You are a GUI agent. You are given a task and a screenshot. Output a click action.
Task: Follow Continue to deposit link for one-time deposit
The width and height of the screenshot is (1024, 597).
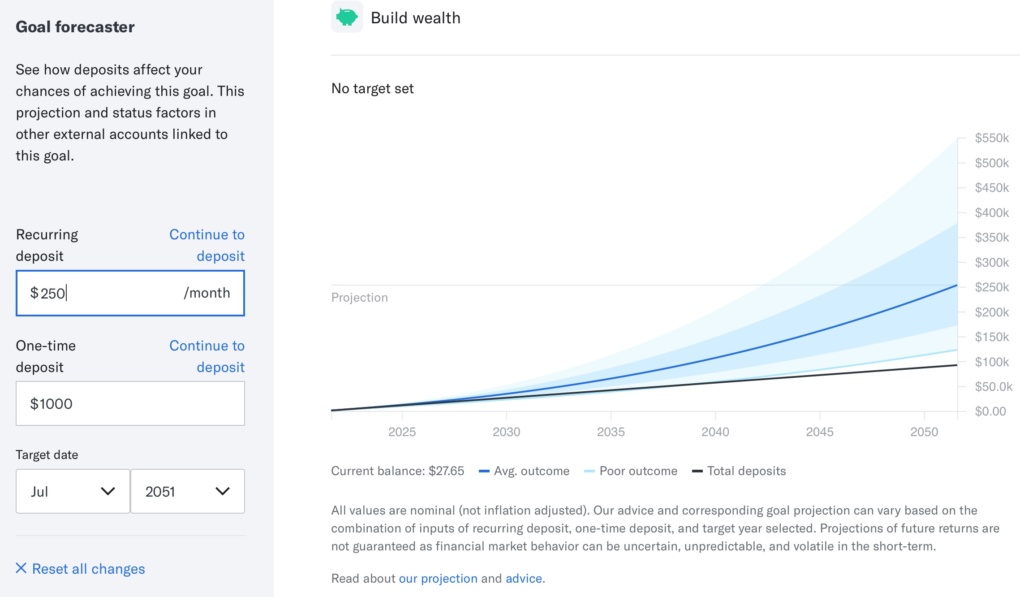207,356
